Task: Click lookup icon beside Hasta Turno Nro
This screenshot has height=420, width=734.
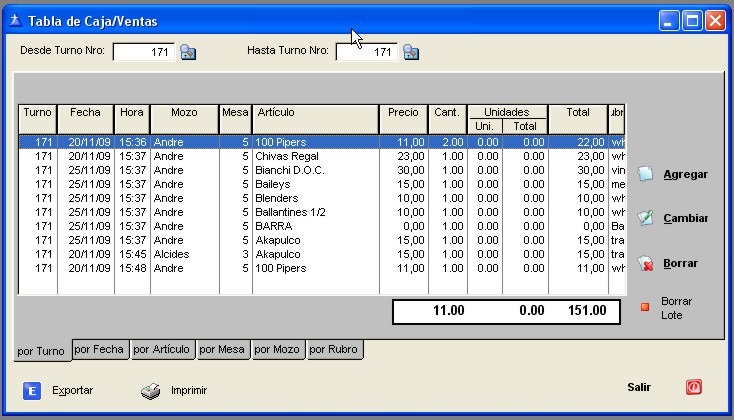Action: click(x=410, y=52)
